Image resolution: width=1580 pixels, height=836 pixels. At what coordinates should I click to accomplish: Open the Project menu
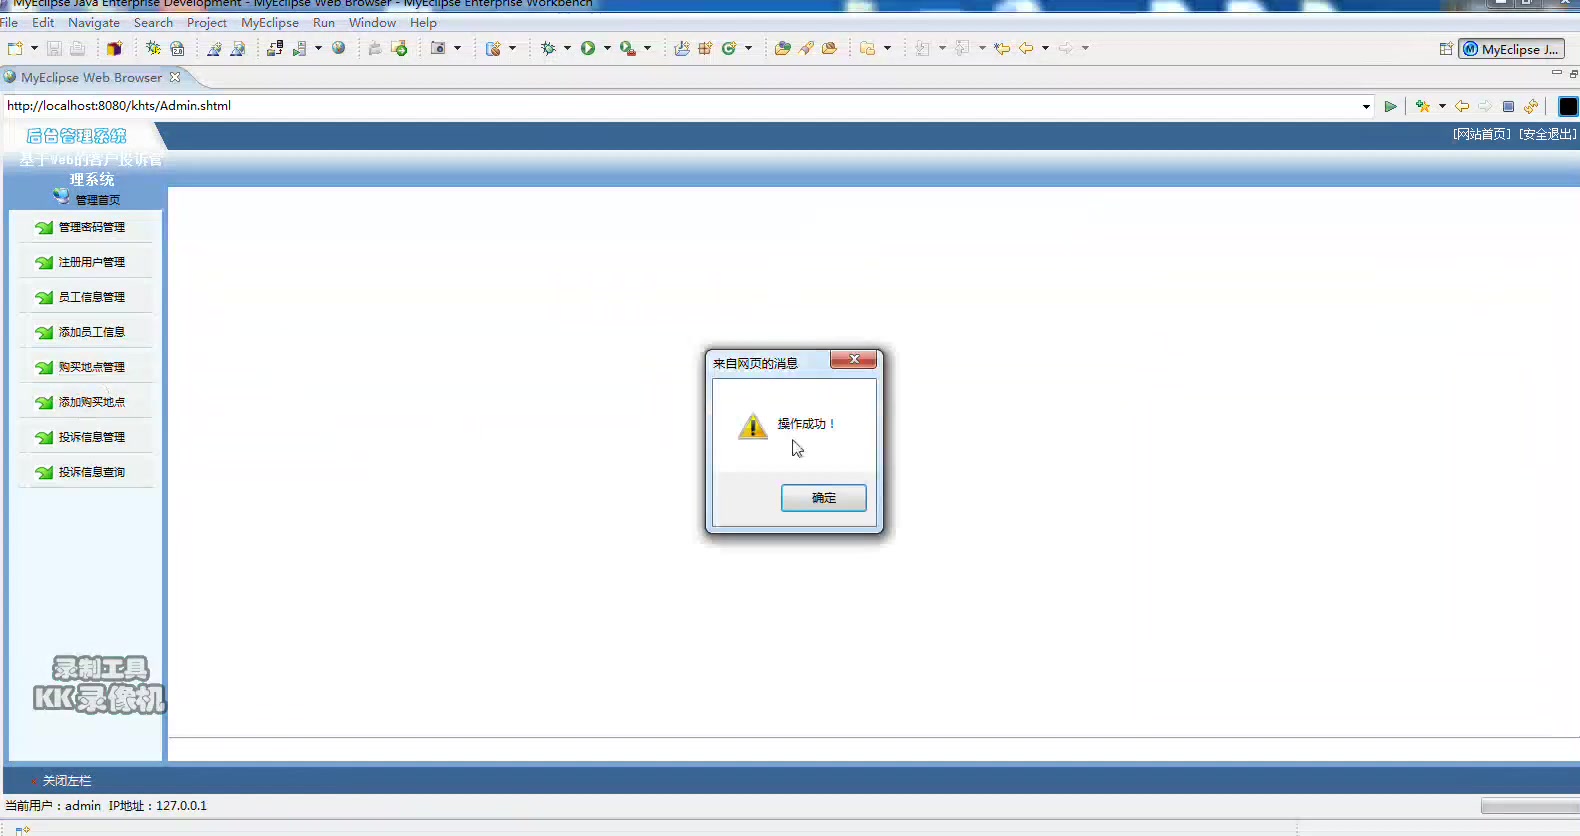click(207, 22)
